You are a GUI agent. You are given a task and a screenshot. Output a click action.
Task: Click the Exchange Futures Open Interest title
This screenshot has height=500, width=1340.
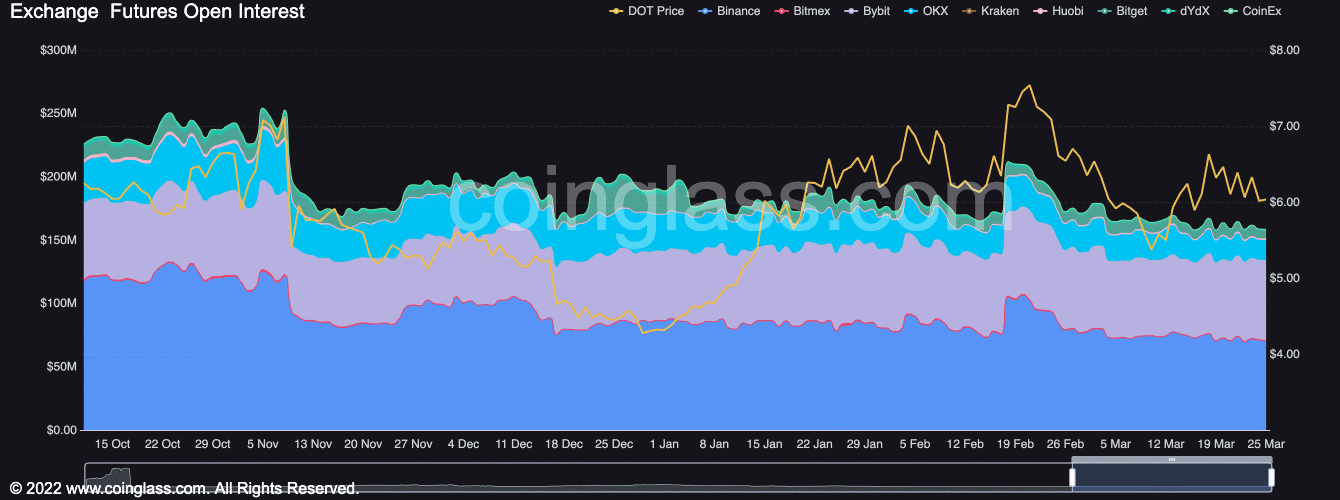pos(158,12)
